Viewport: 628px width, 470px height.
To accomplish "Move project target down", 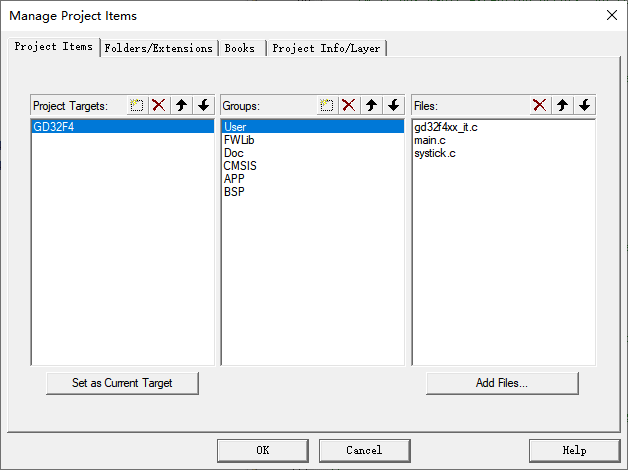I will pyautogui.click(x=204, y=105).
